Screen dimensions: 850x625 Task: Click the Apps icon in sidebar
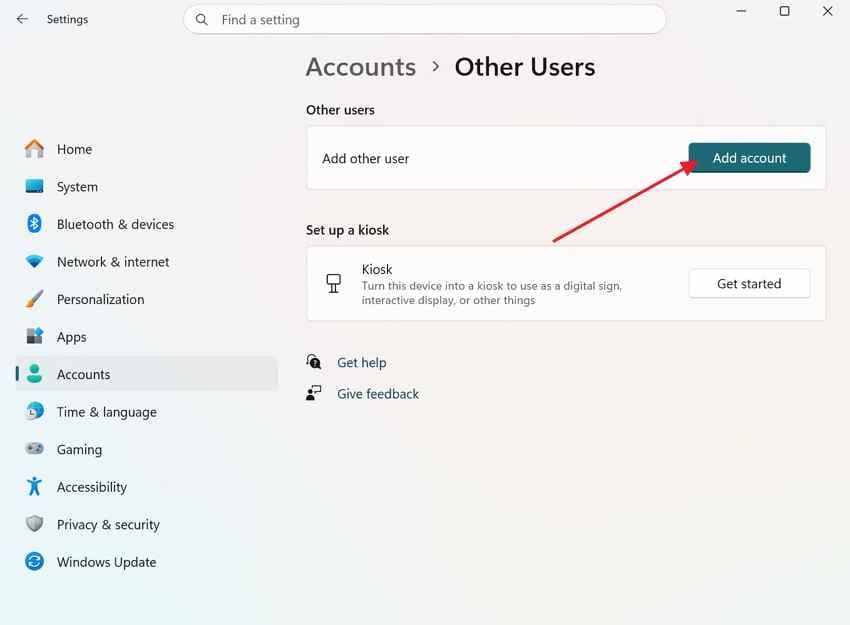(34, 336)
